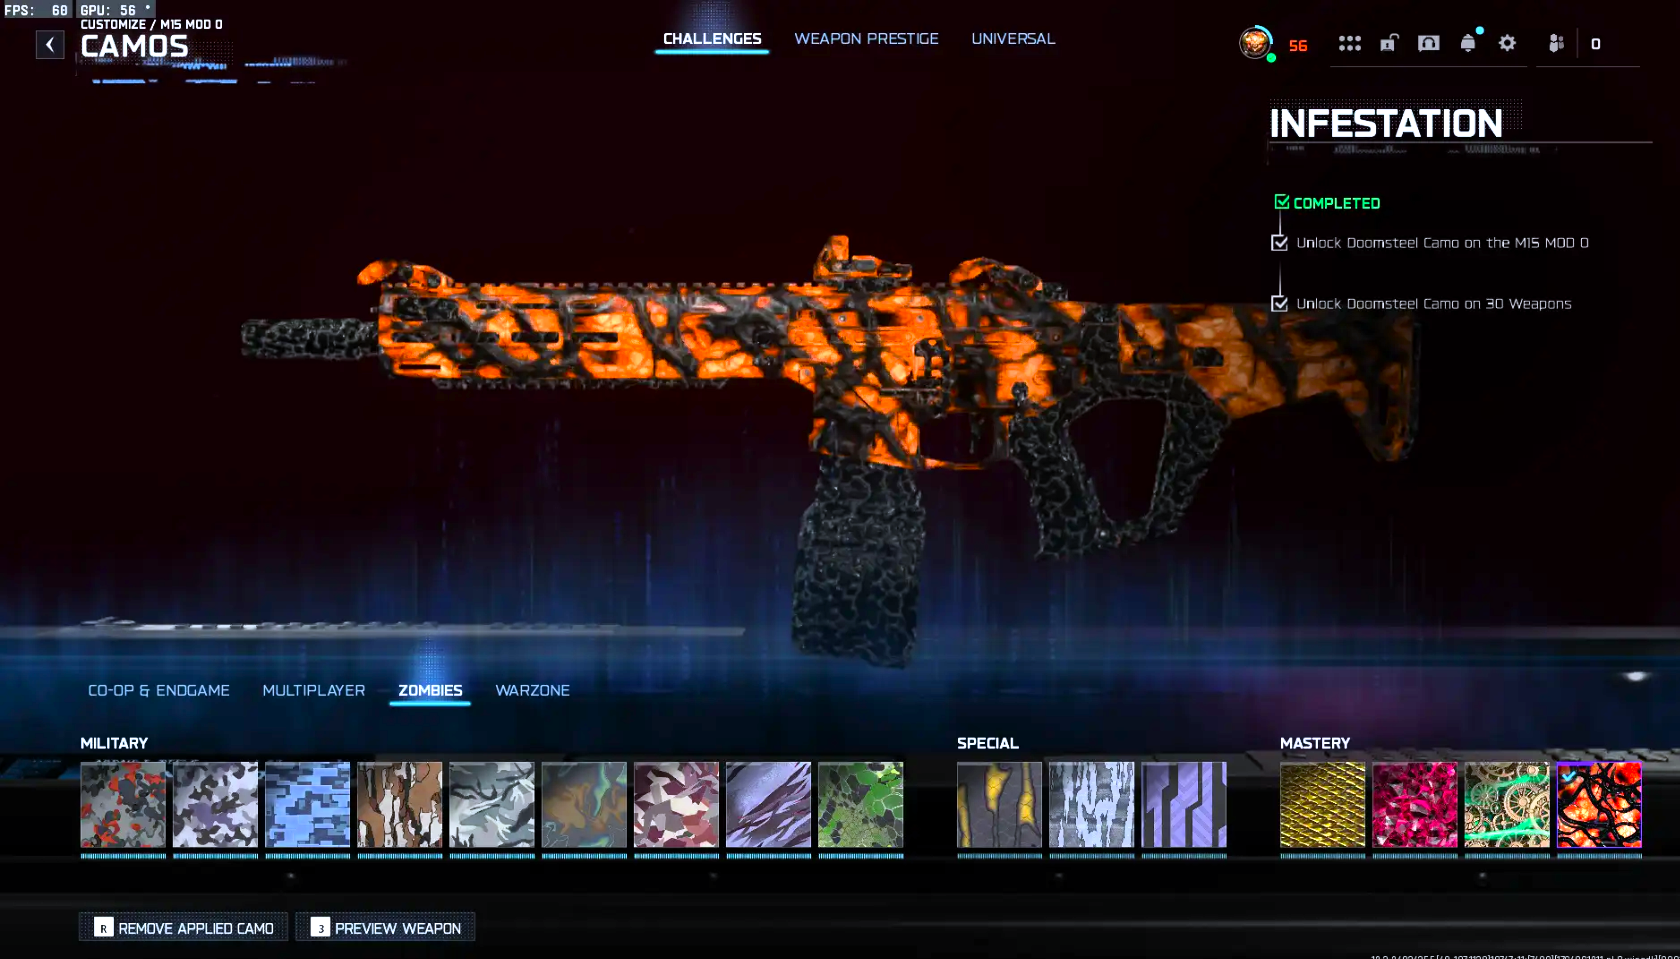
Task: Select the Zombies camo category
Action: click(x=430, y=690)
